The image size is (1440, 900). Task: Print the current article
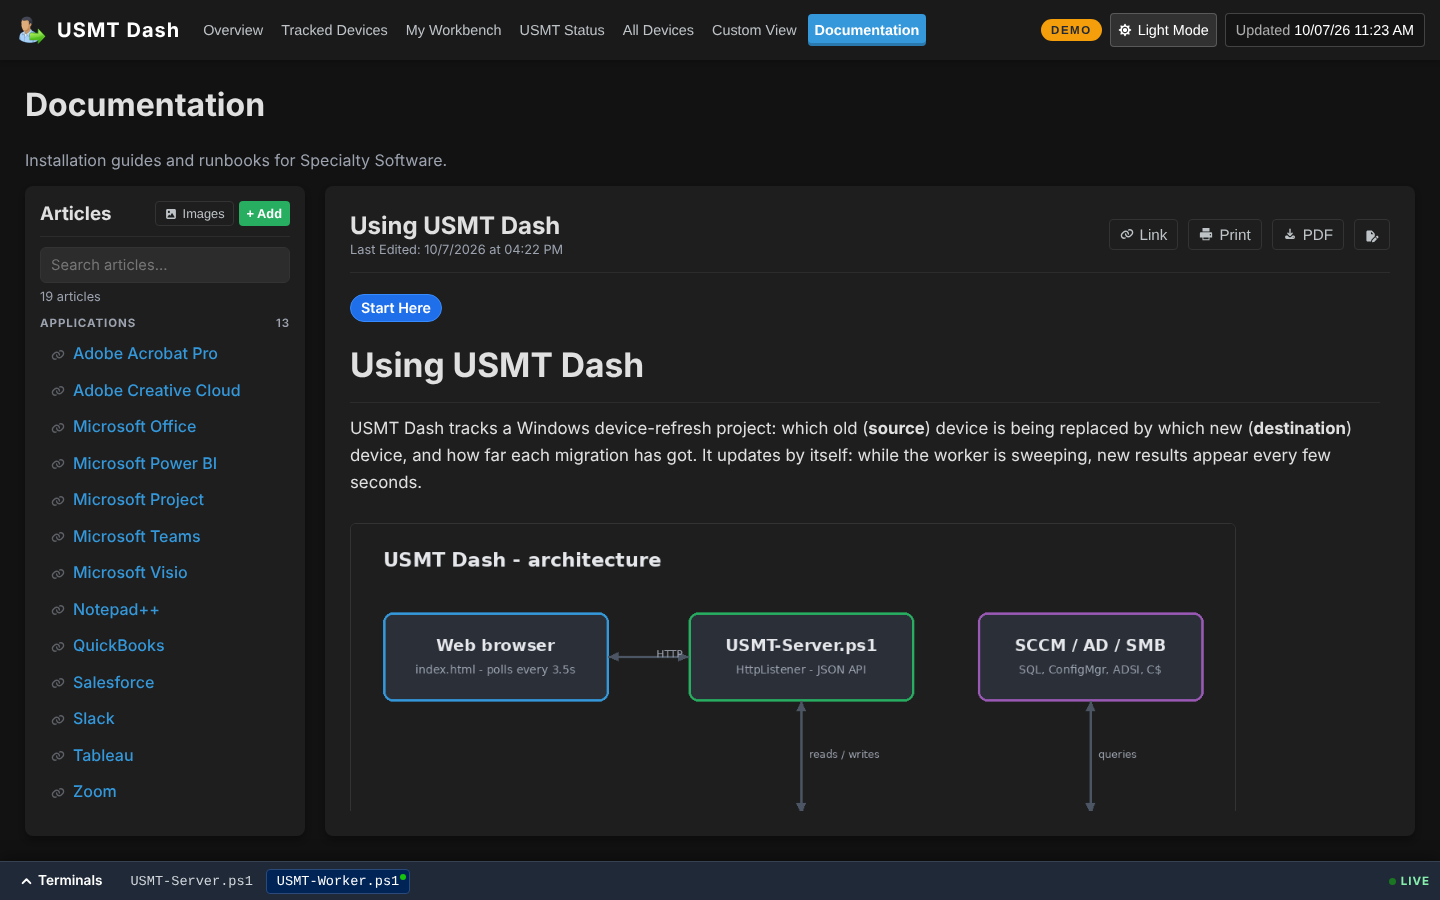coord(1225,235)
